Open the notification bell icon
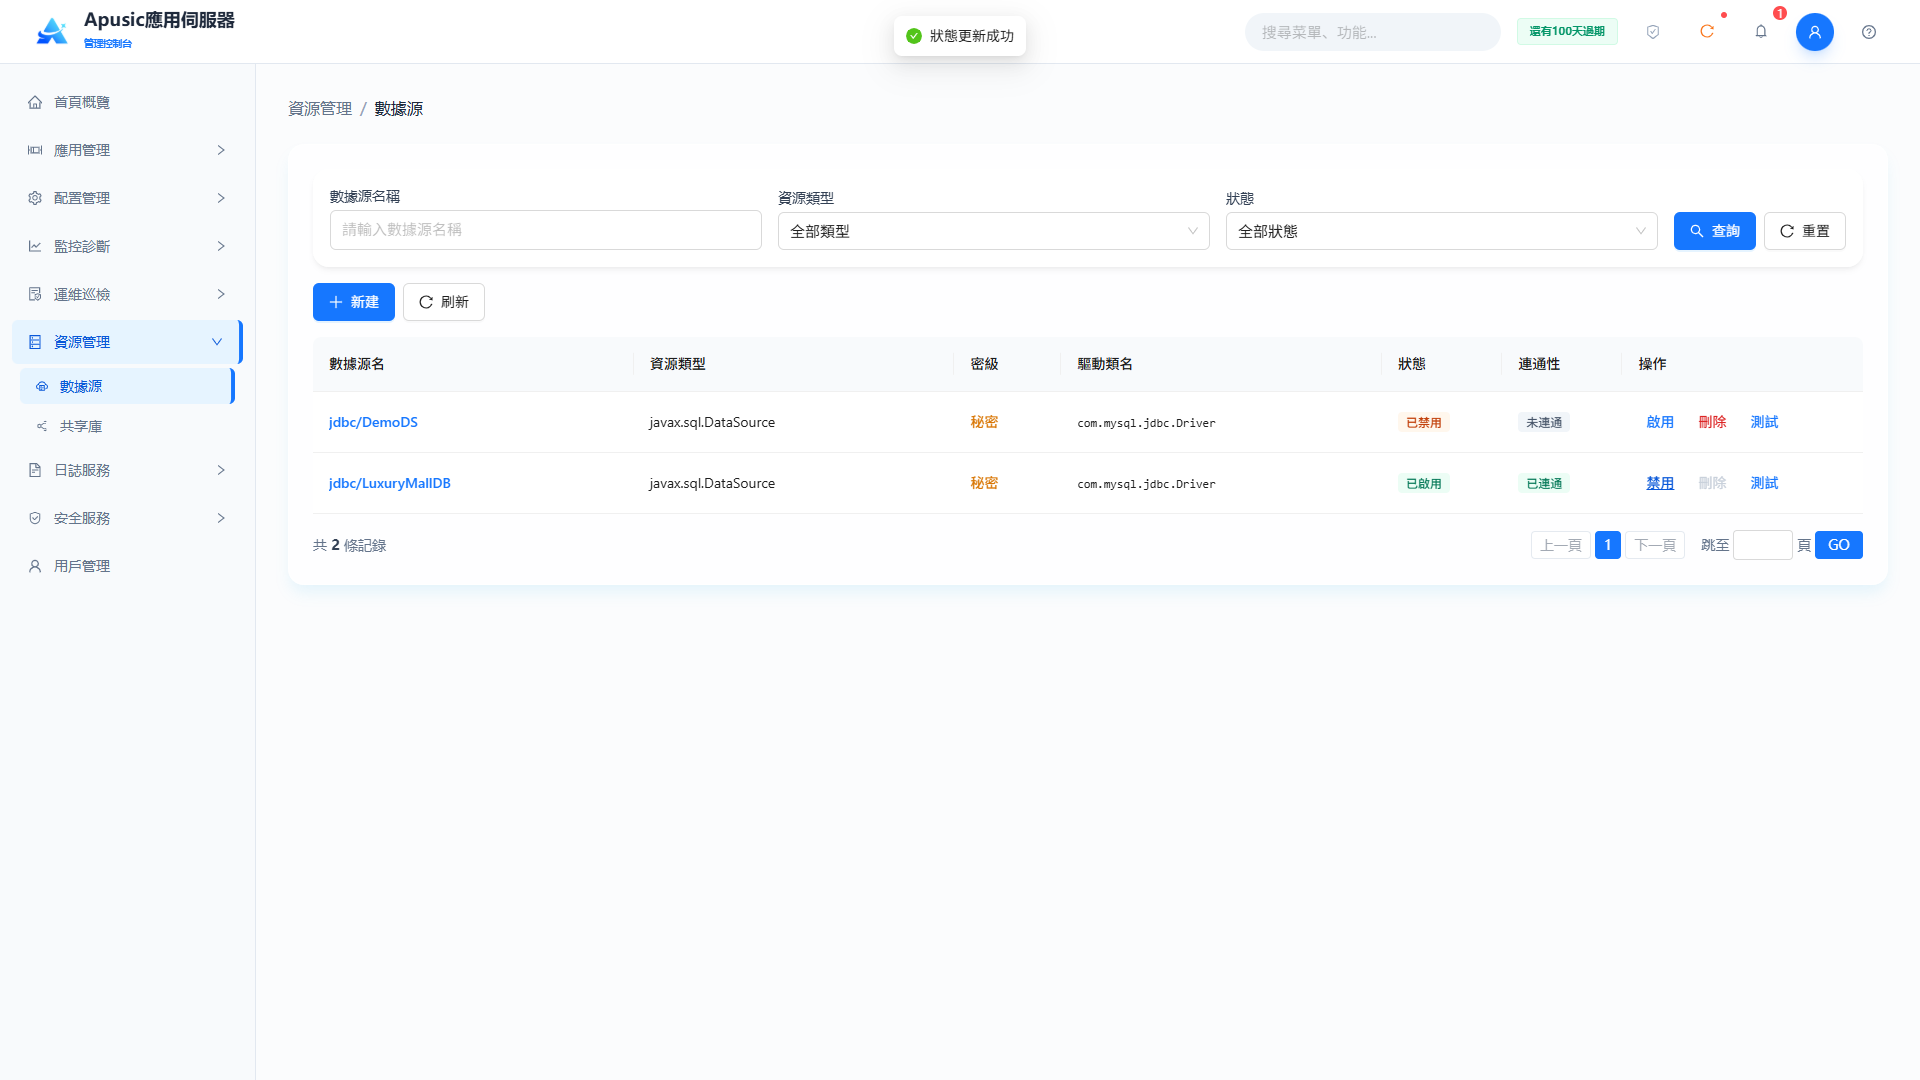This screenshot has width=1920, height=1080. (1761, 32)
